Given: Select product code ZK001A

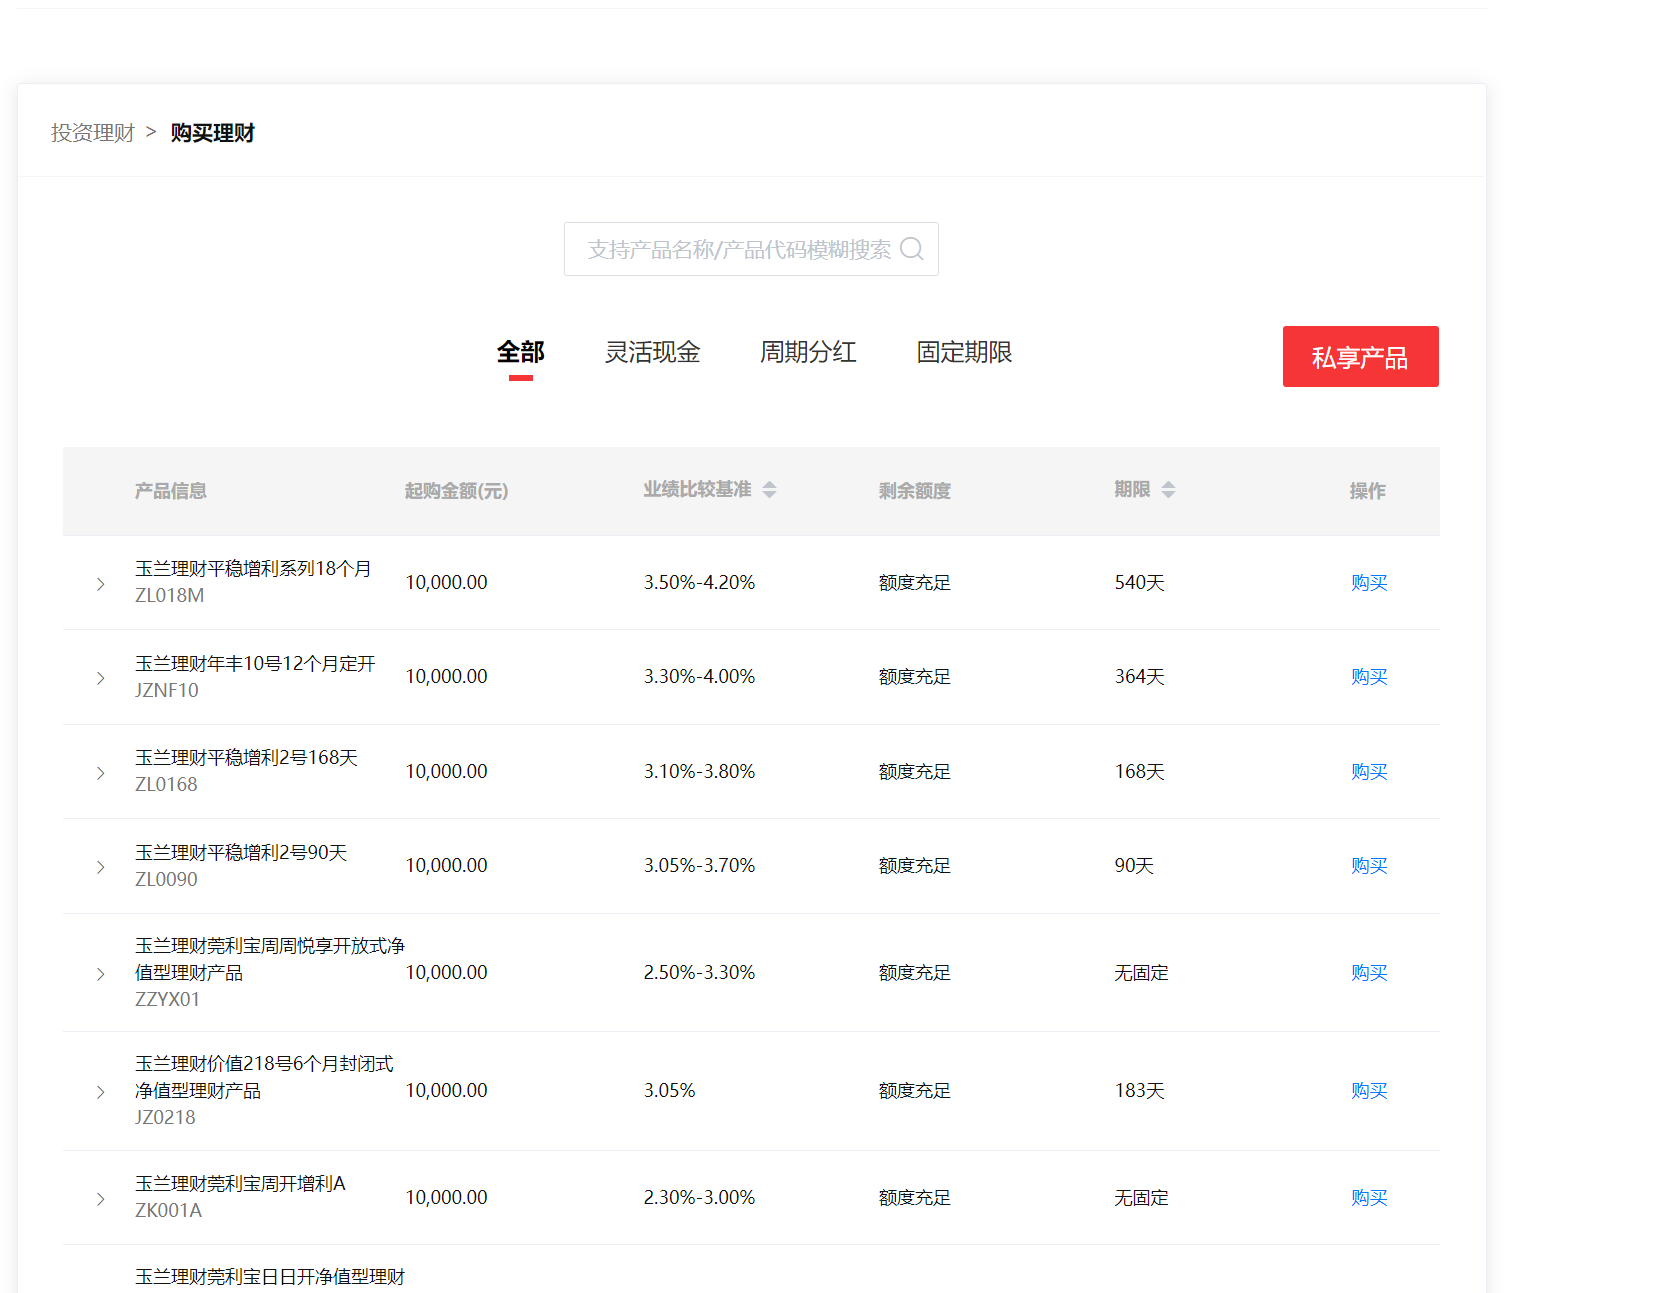Looking at the screenshot, I should [168, 1211].
